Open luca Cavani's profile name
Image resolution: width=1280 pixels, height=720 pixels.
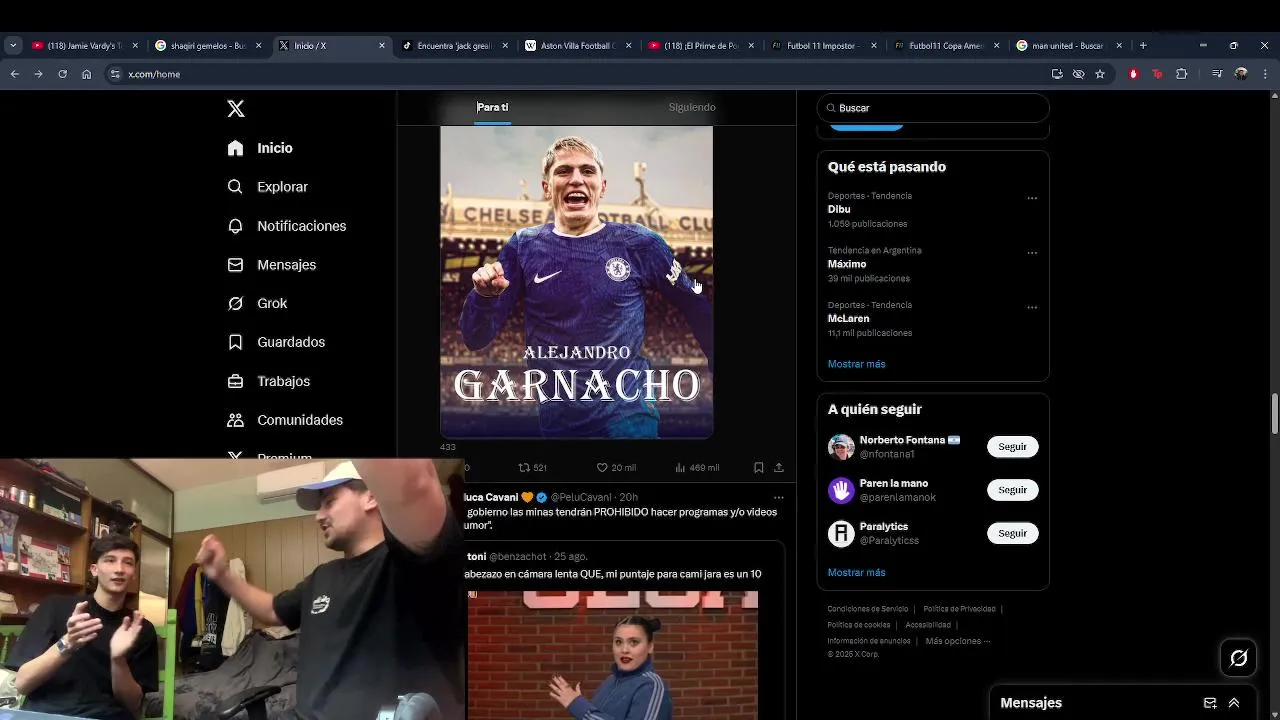(492, 497)
